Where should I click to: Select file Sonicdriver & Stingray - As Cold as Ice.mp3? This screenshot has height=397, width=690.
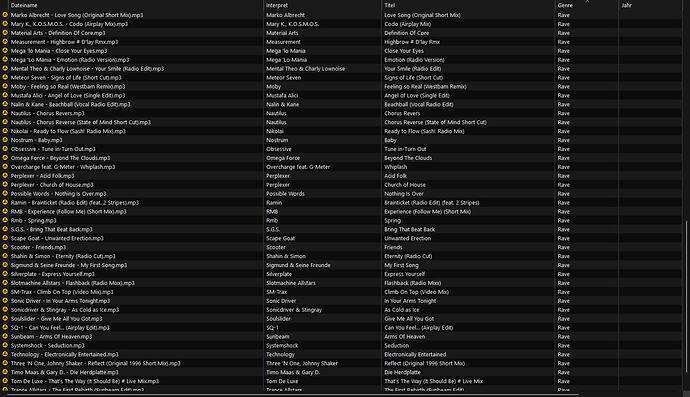pyautogui.click(x=65, y=309)
